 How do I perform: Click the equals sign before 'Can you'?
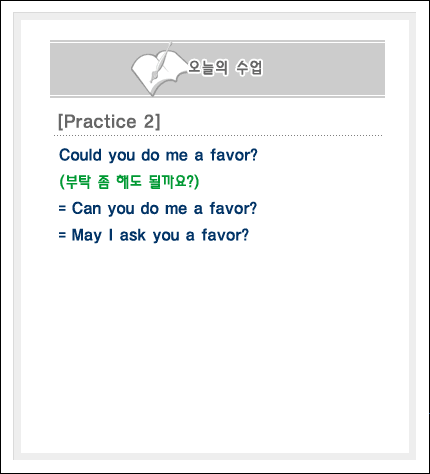(x=62, y=209)
